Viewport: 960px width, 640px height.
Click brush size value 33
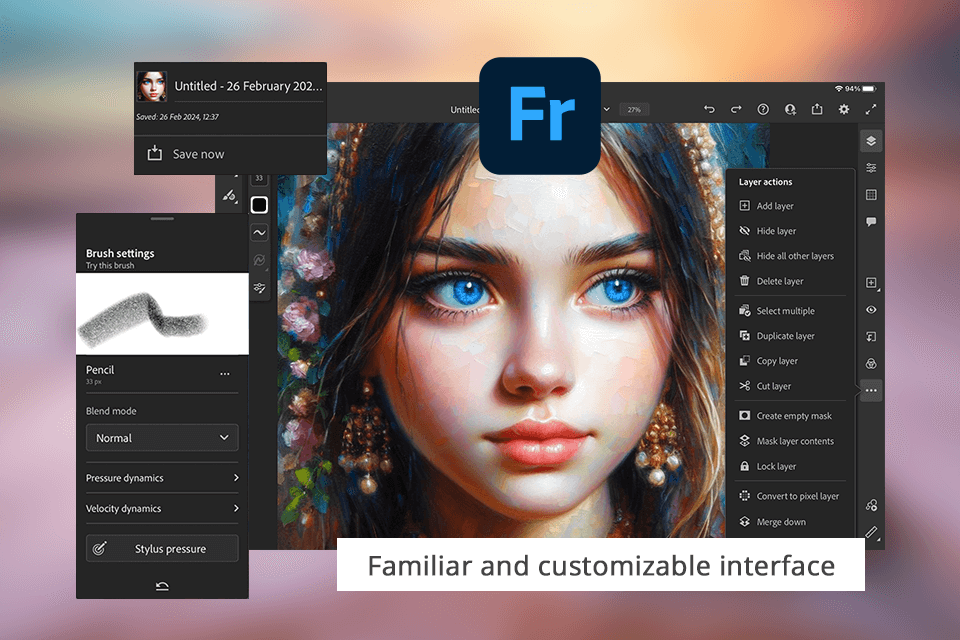[259, 178]
